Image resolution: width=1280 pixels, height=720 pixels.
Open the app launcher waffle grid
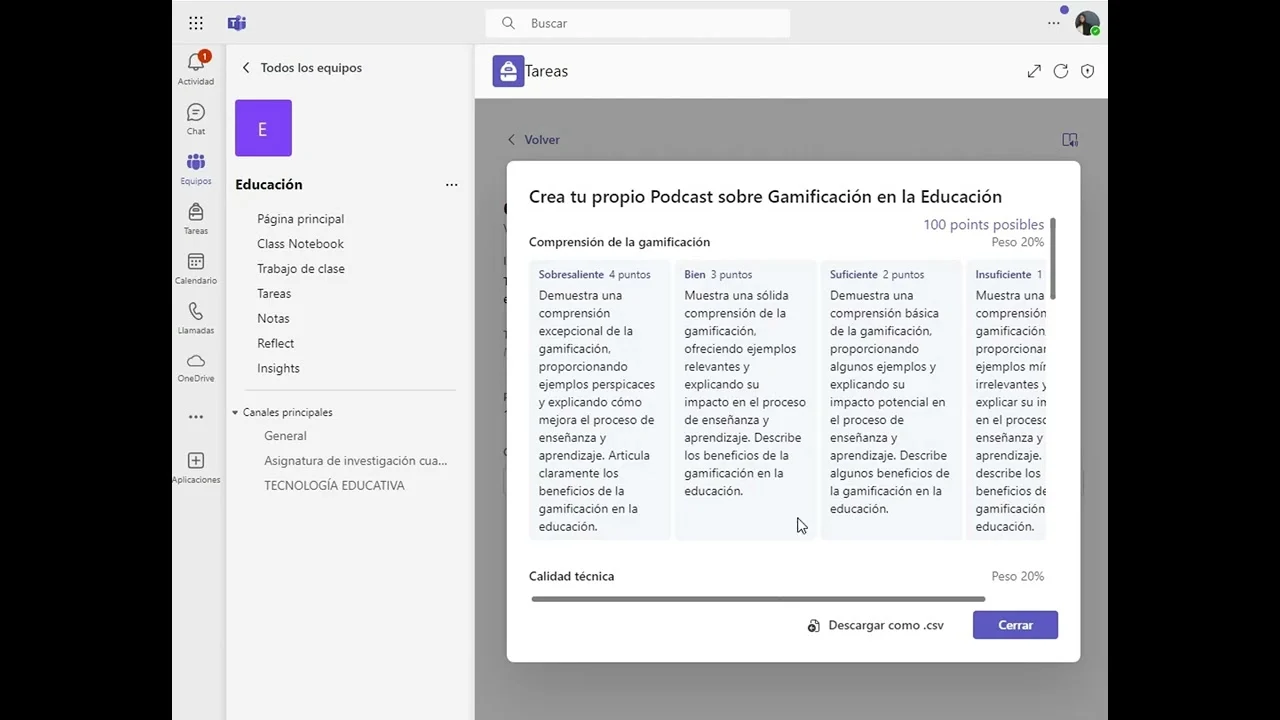[x=196, y=23]
